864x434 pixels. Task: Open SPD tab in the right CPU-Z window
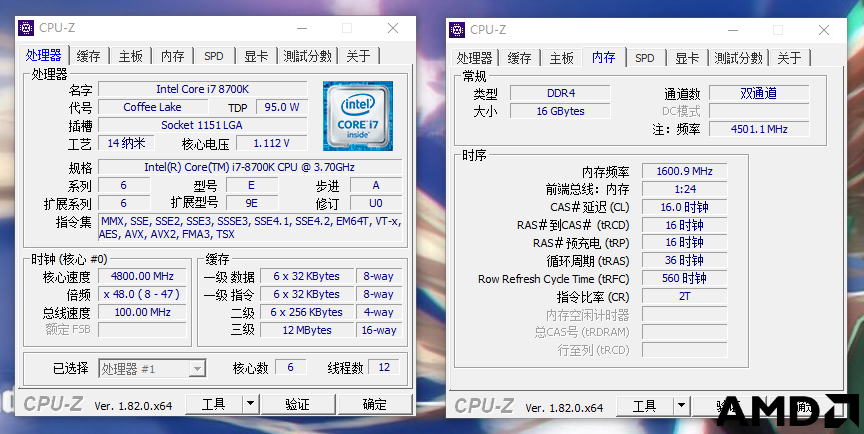click(x=645, y=58)
